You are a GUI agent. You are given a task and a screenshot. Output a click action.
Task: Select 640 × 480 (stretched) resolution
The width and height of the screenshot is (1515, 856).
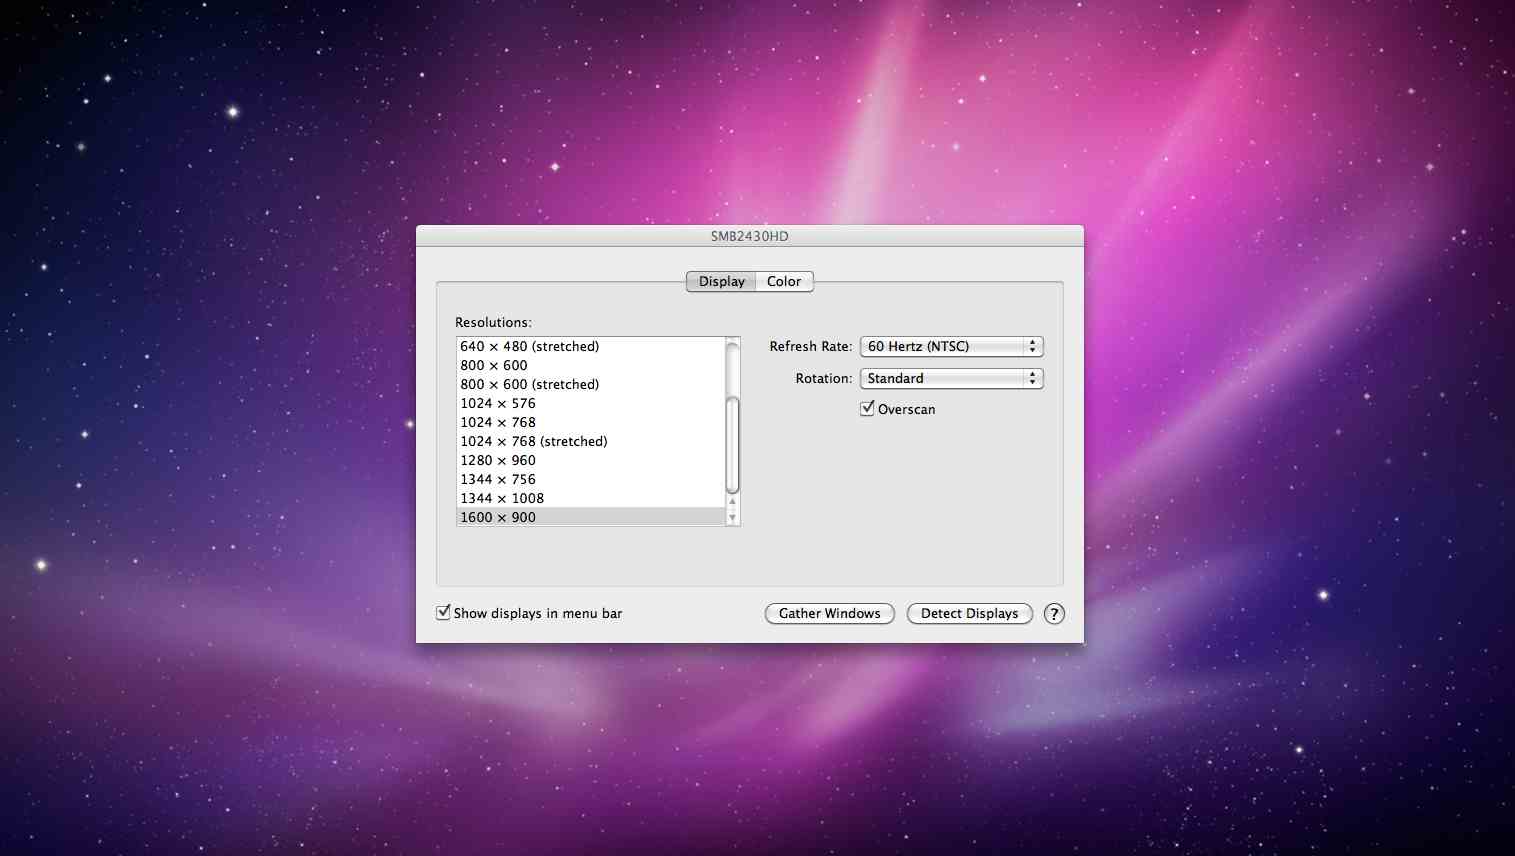(x=530, y=347)
